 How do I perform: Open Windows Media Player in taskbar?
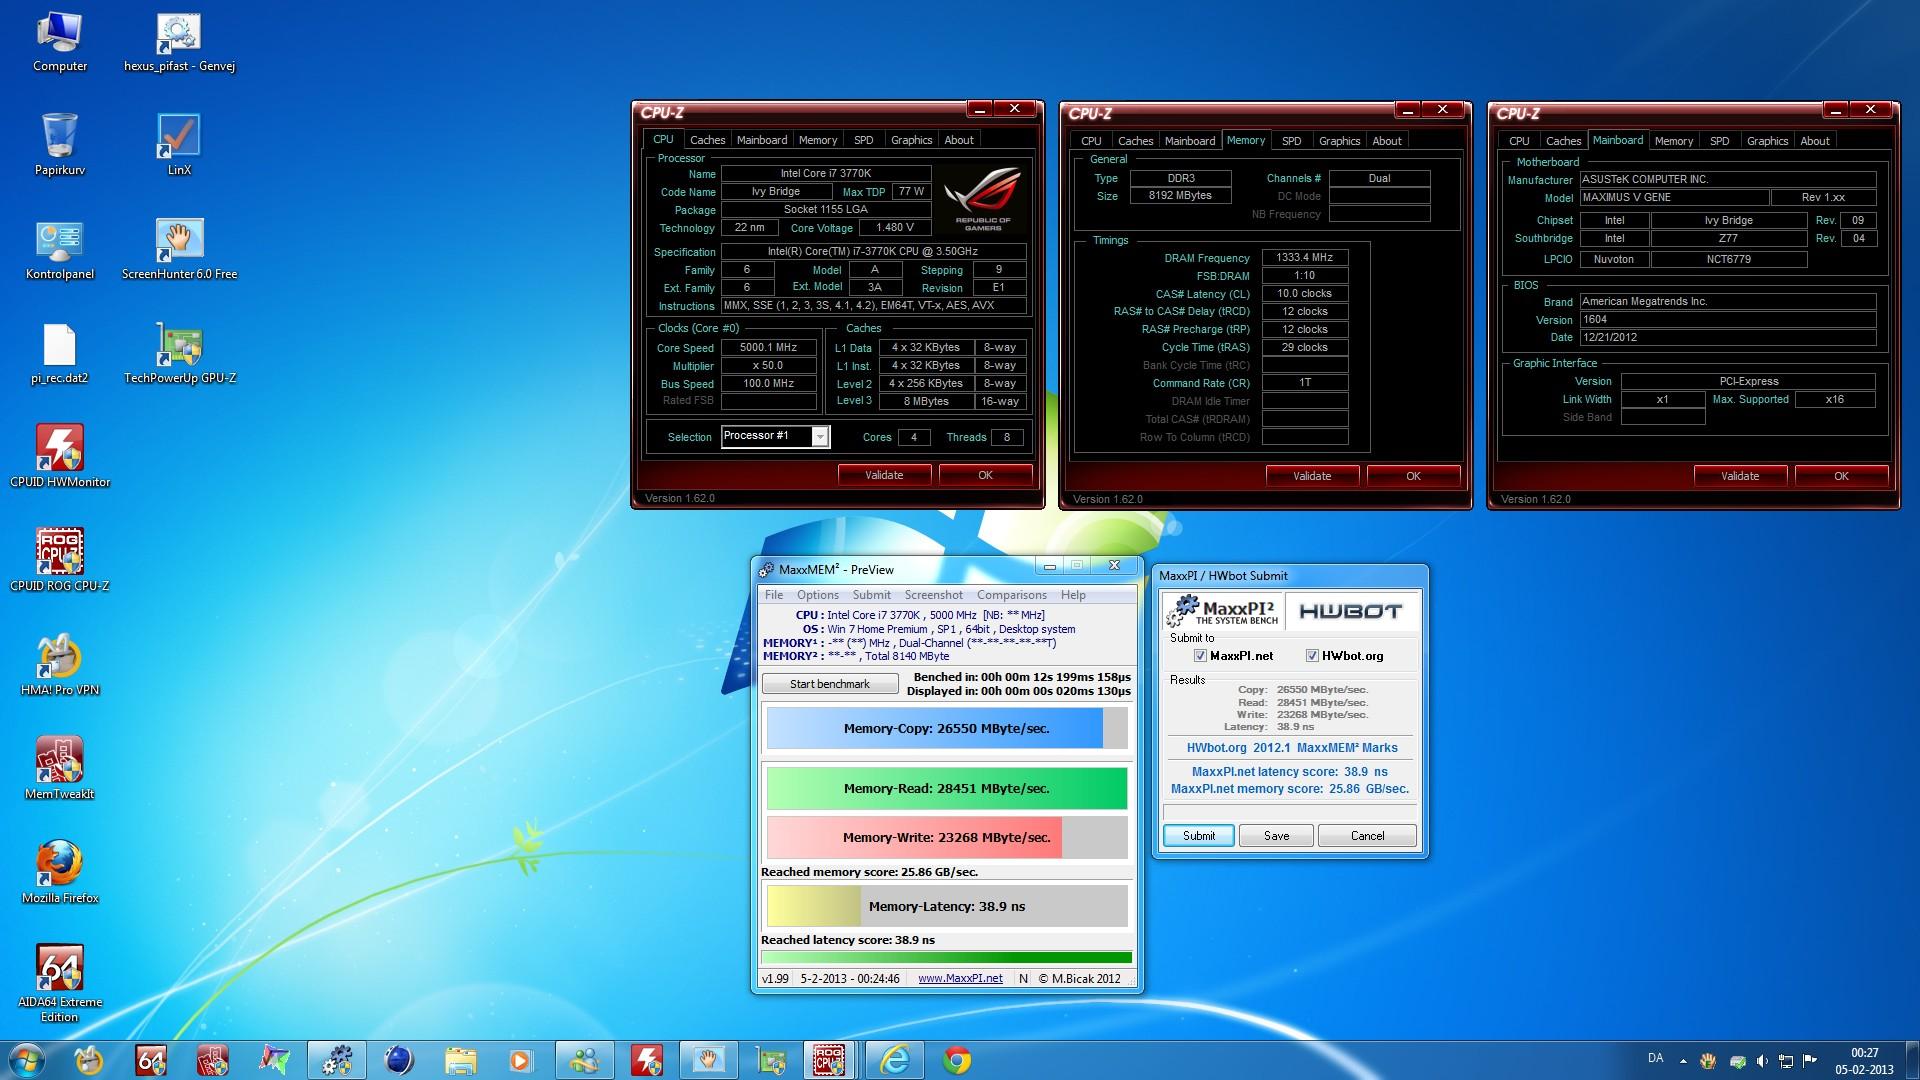pyautogui.click(x=522, y=1060)
